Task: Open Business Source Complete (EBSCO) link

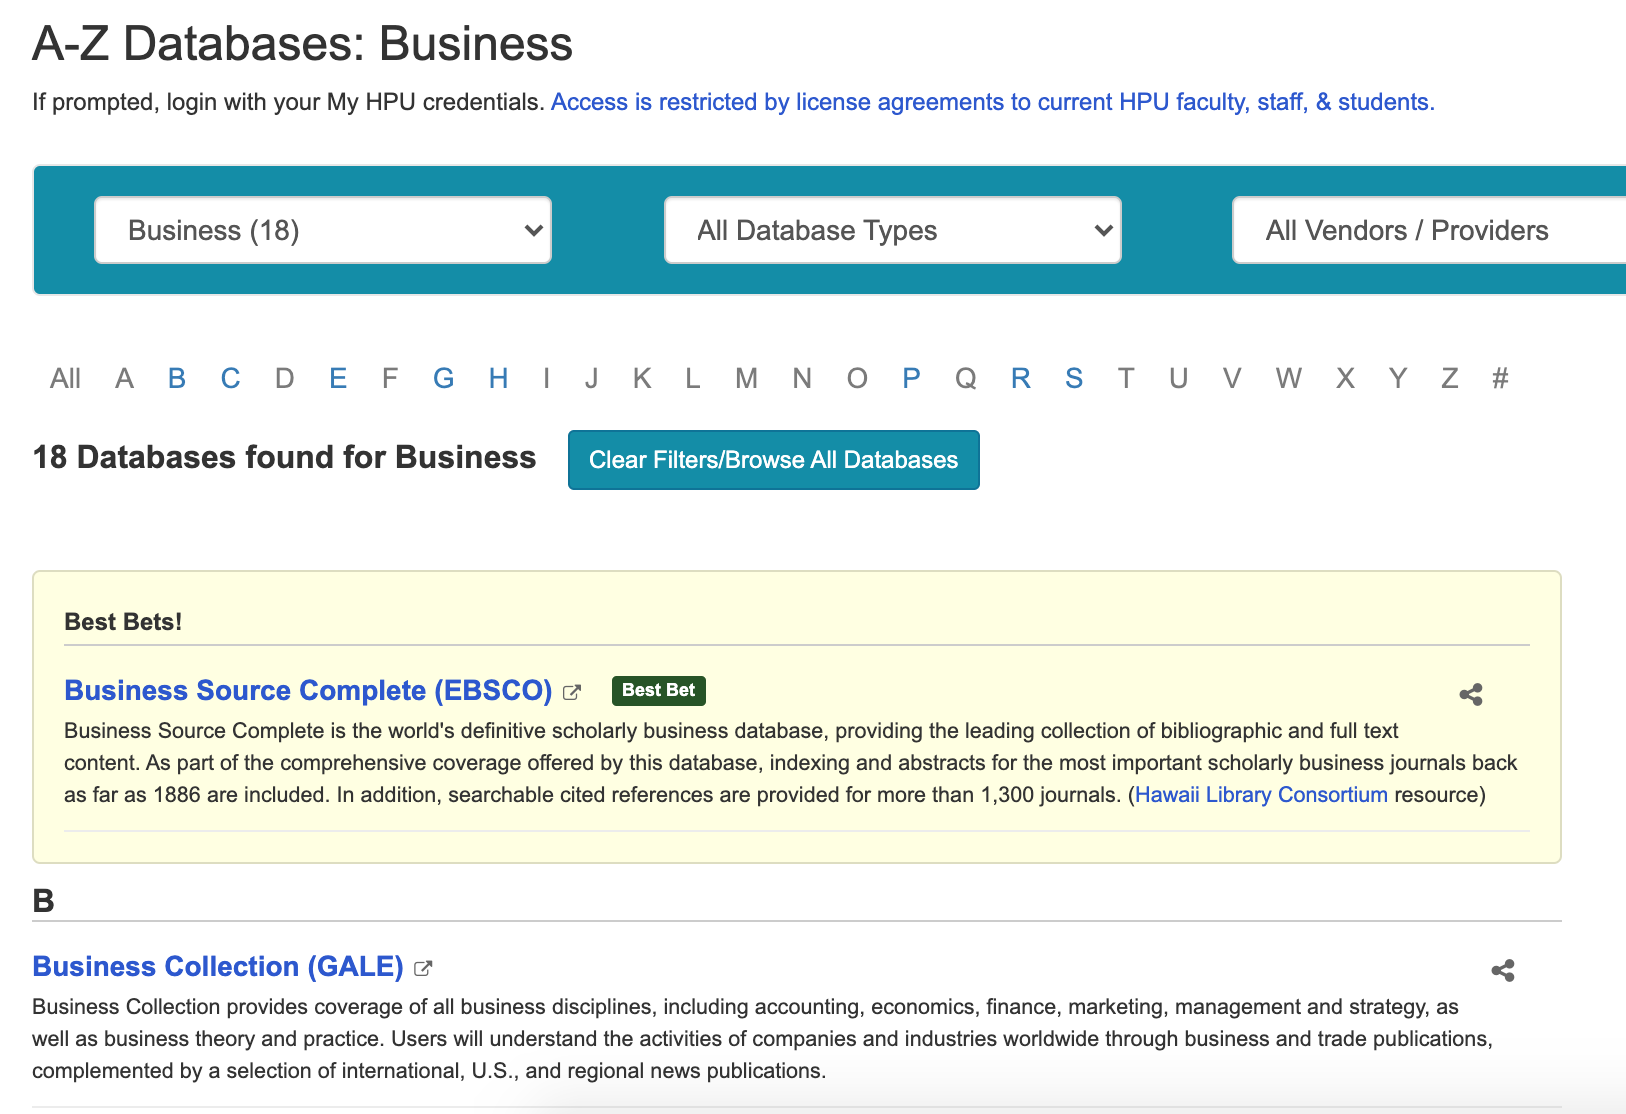Action: tap(308, 690)
